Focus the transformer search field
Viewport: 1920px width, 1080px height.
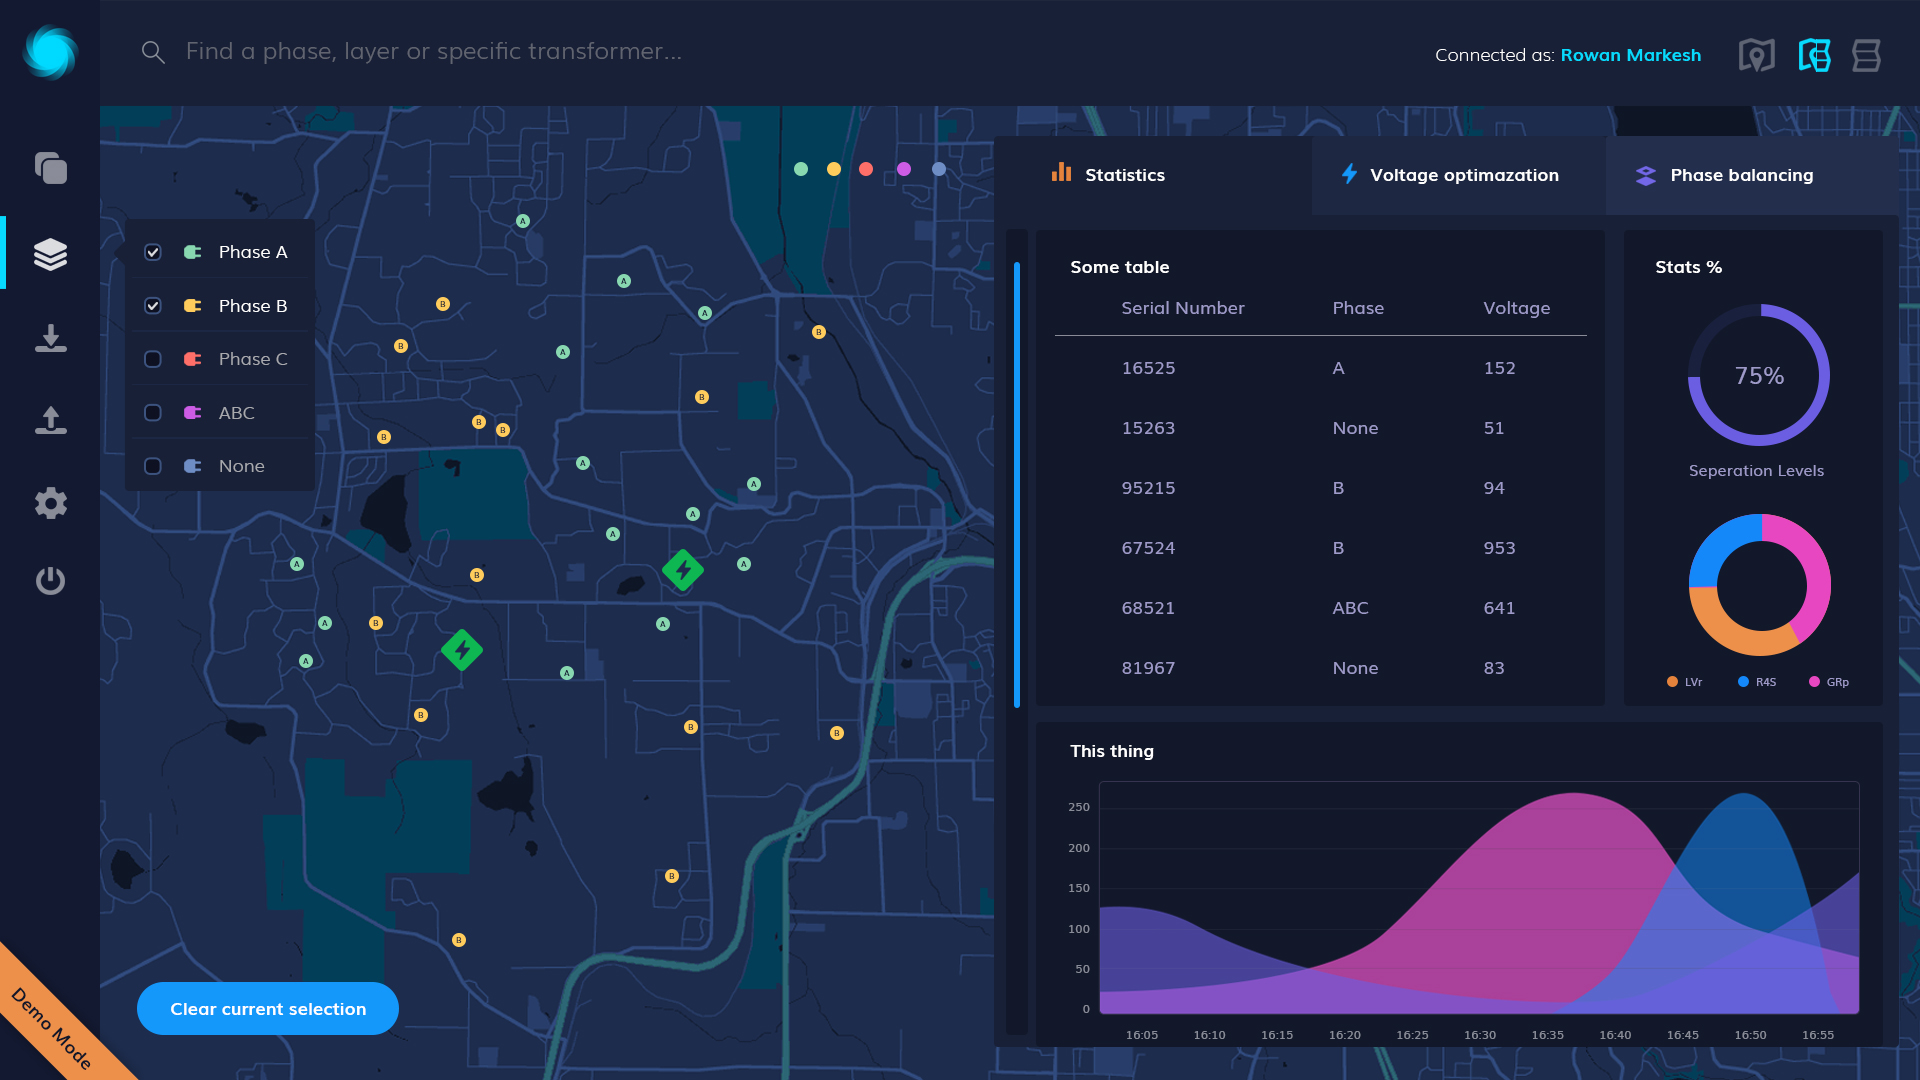[434, 52]
